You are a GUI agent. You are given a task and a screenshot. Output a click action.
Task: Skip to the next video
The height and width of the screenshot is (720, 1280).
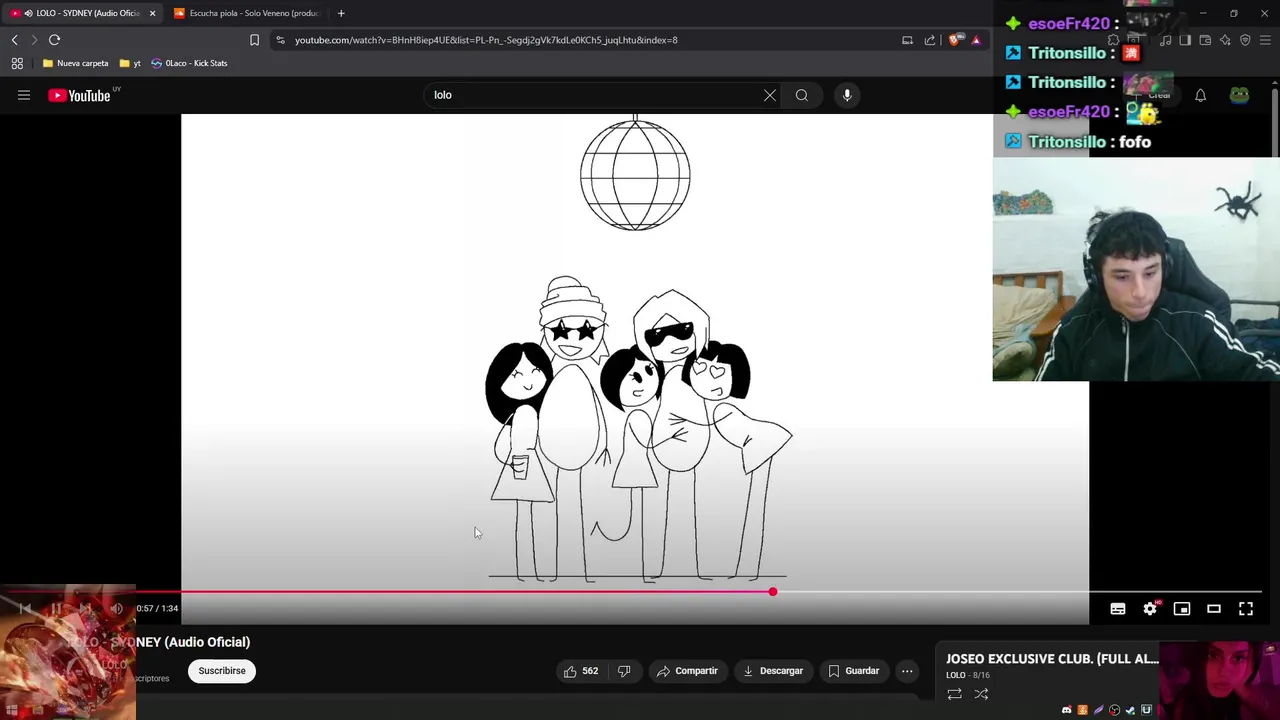[x=86, y=608]
